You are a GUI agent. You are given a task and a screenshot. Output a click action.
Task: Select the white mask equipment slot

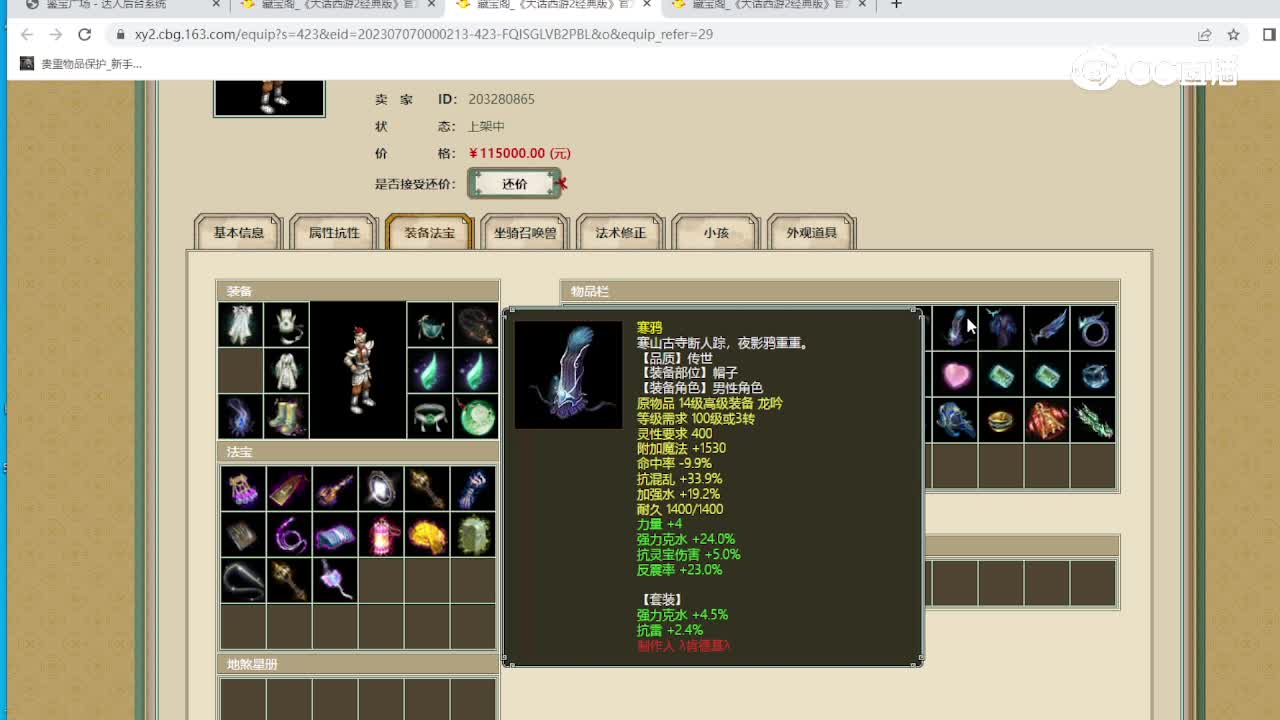(x=287, y=325)
